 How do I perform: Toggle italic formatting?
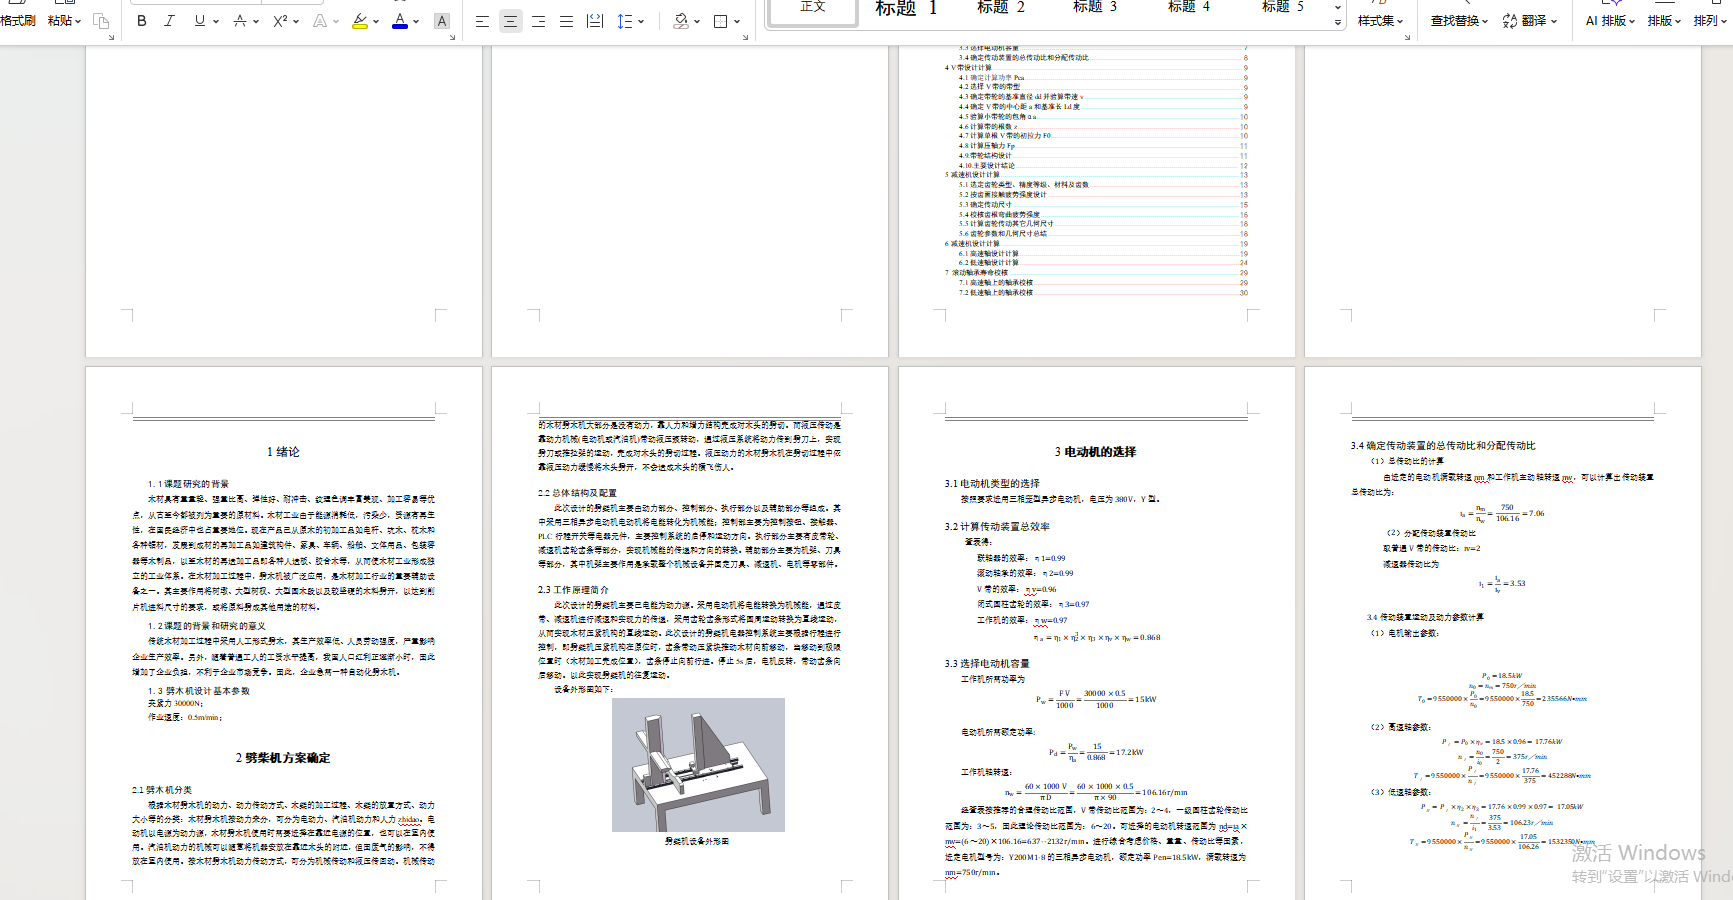(x=169, y=21)
